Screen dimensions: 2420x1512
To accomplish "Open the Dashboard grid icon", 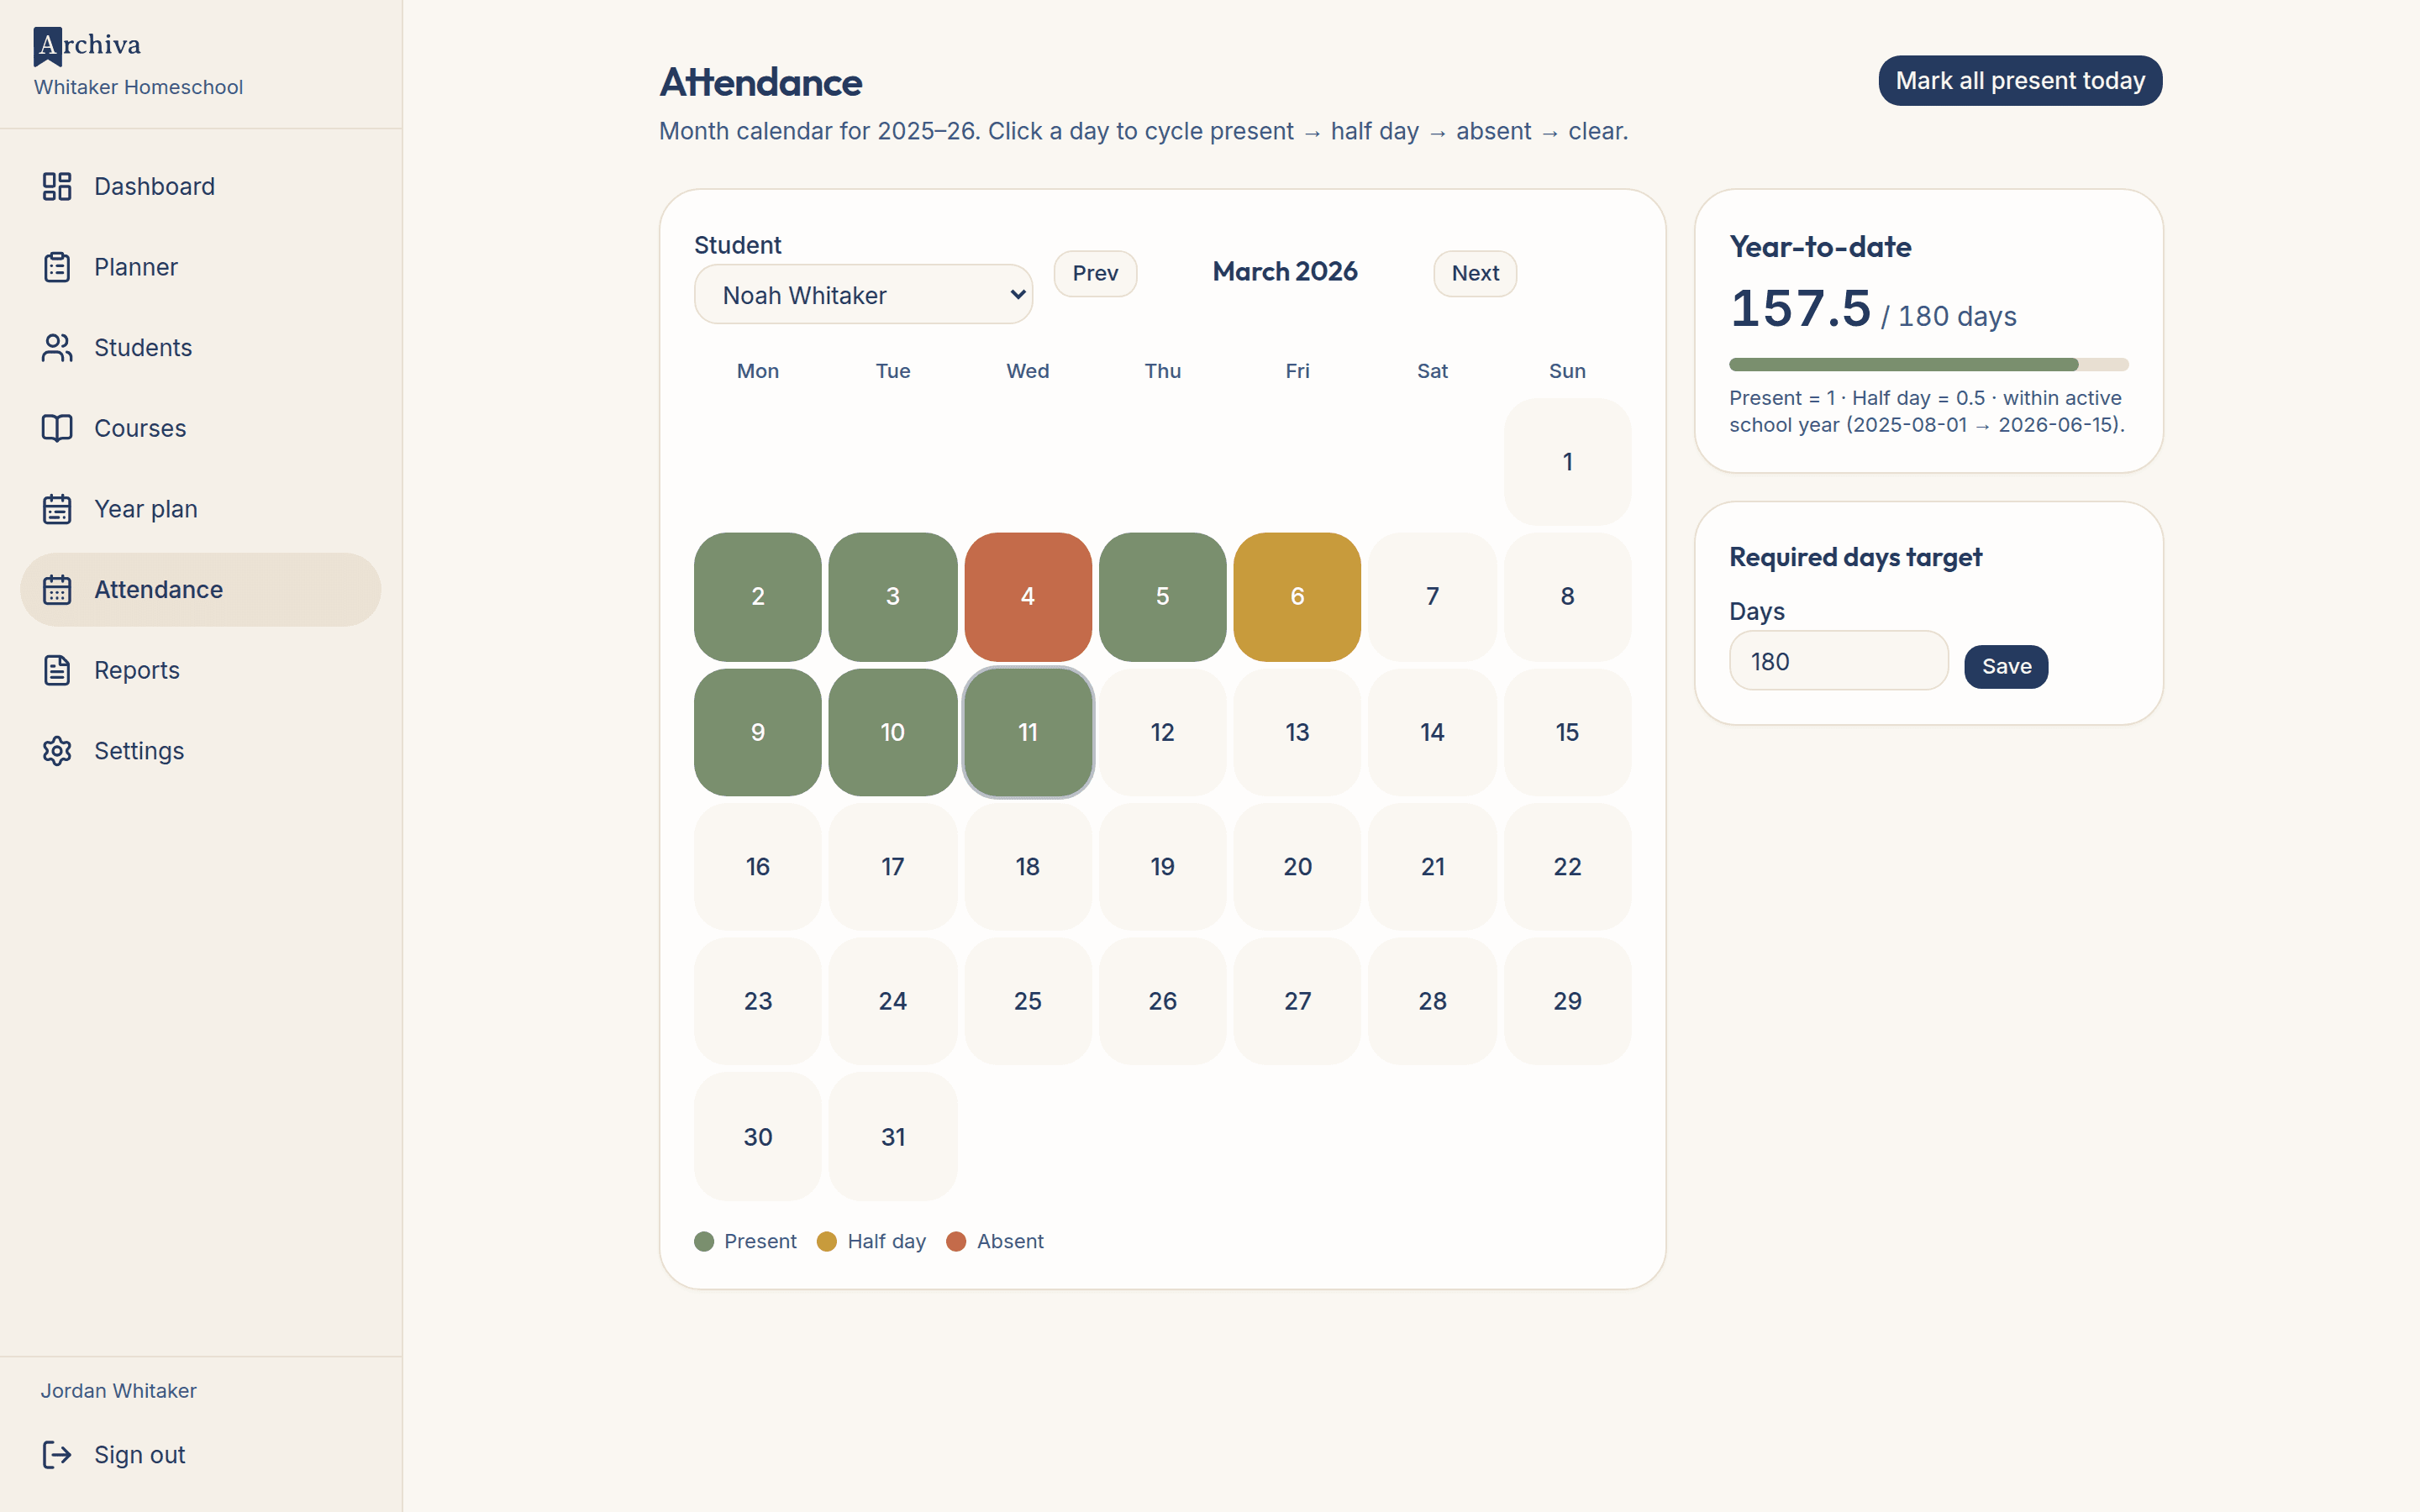I will pos(57,186).
